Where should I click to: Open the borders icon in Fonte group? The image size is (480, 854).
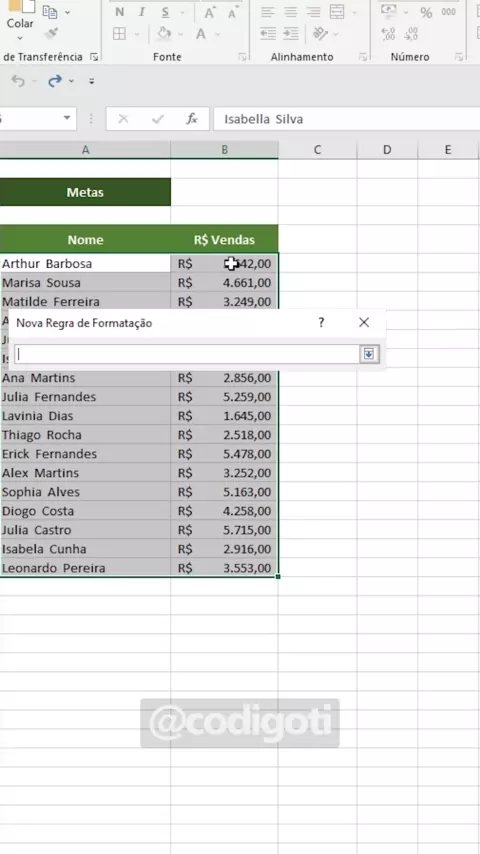tap(119, 34)
